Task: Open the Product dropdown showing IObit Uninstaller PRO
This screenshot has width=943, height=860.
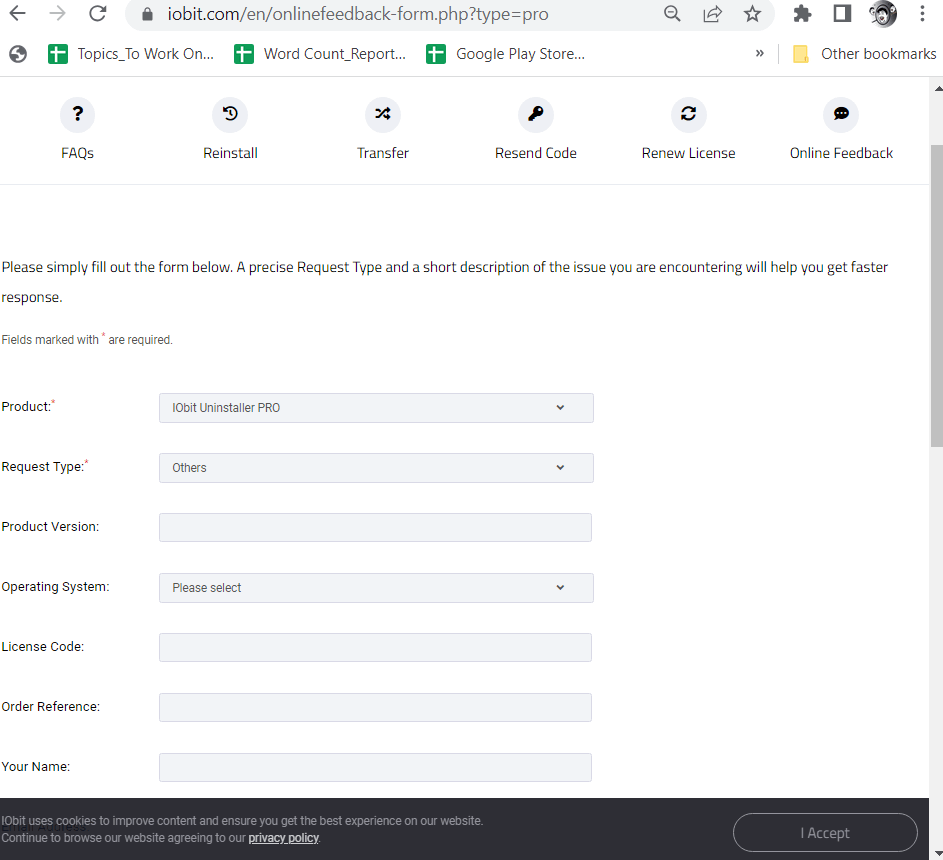Action: (x=376, y=408)
